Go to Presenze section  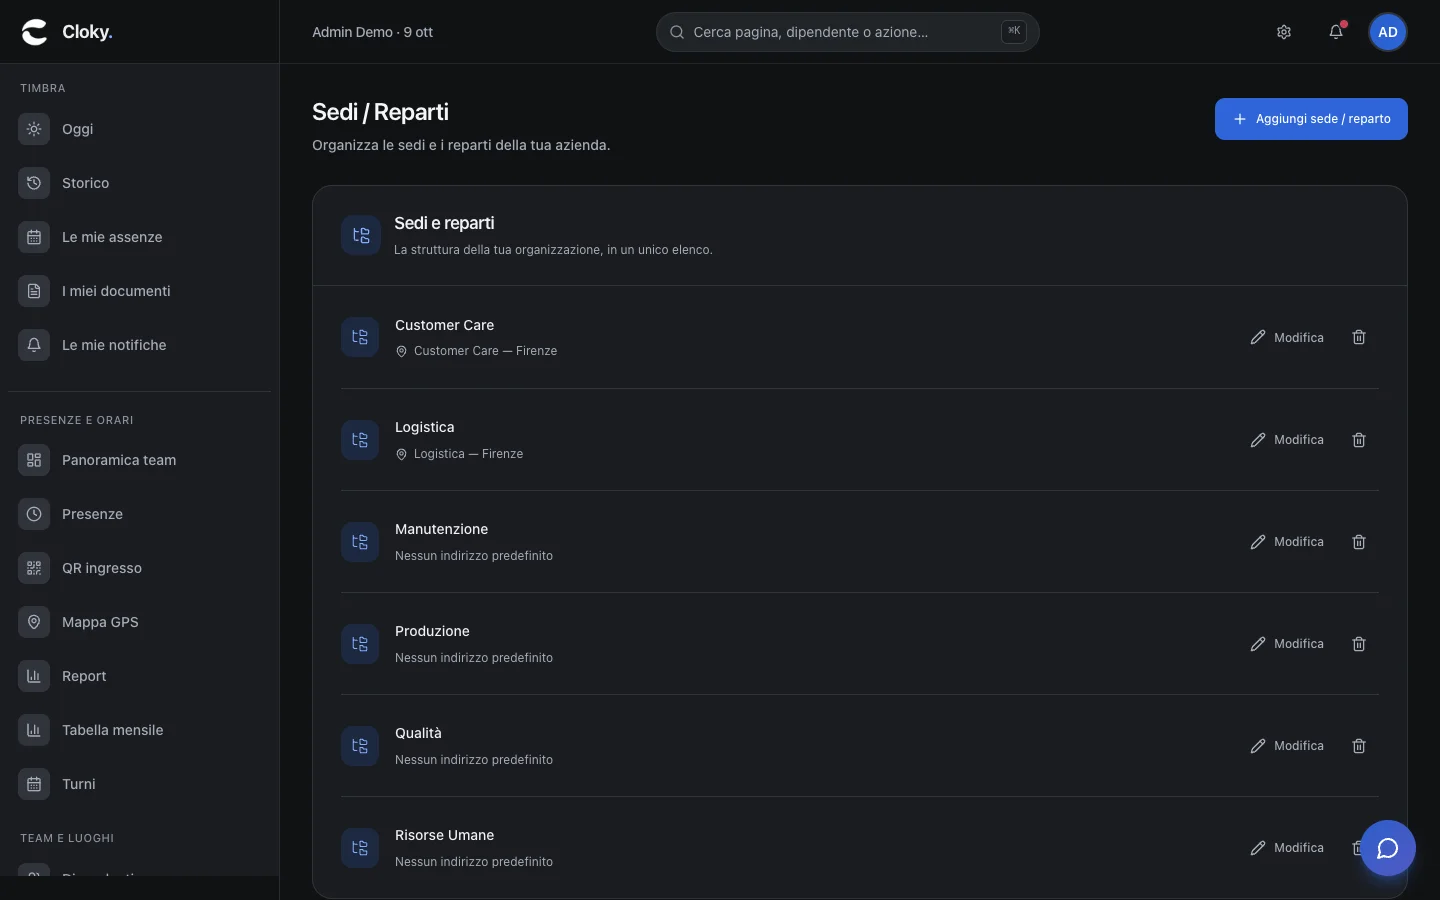139,514
